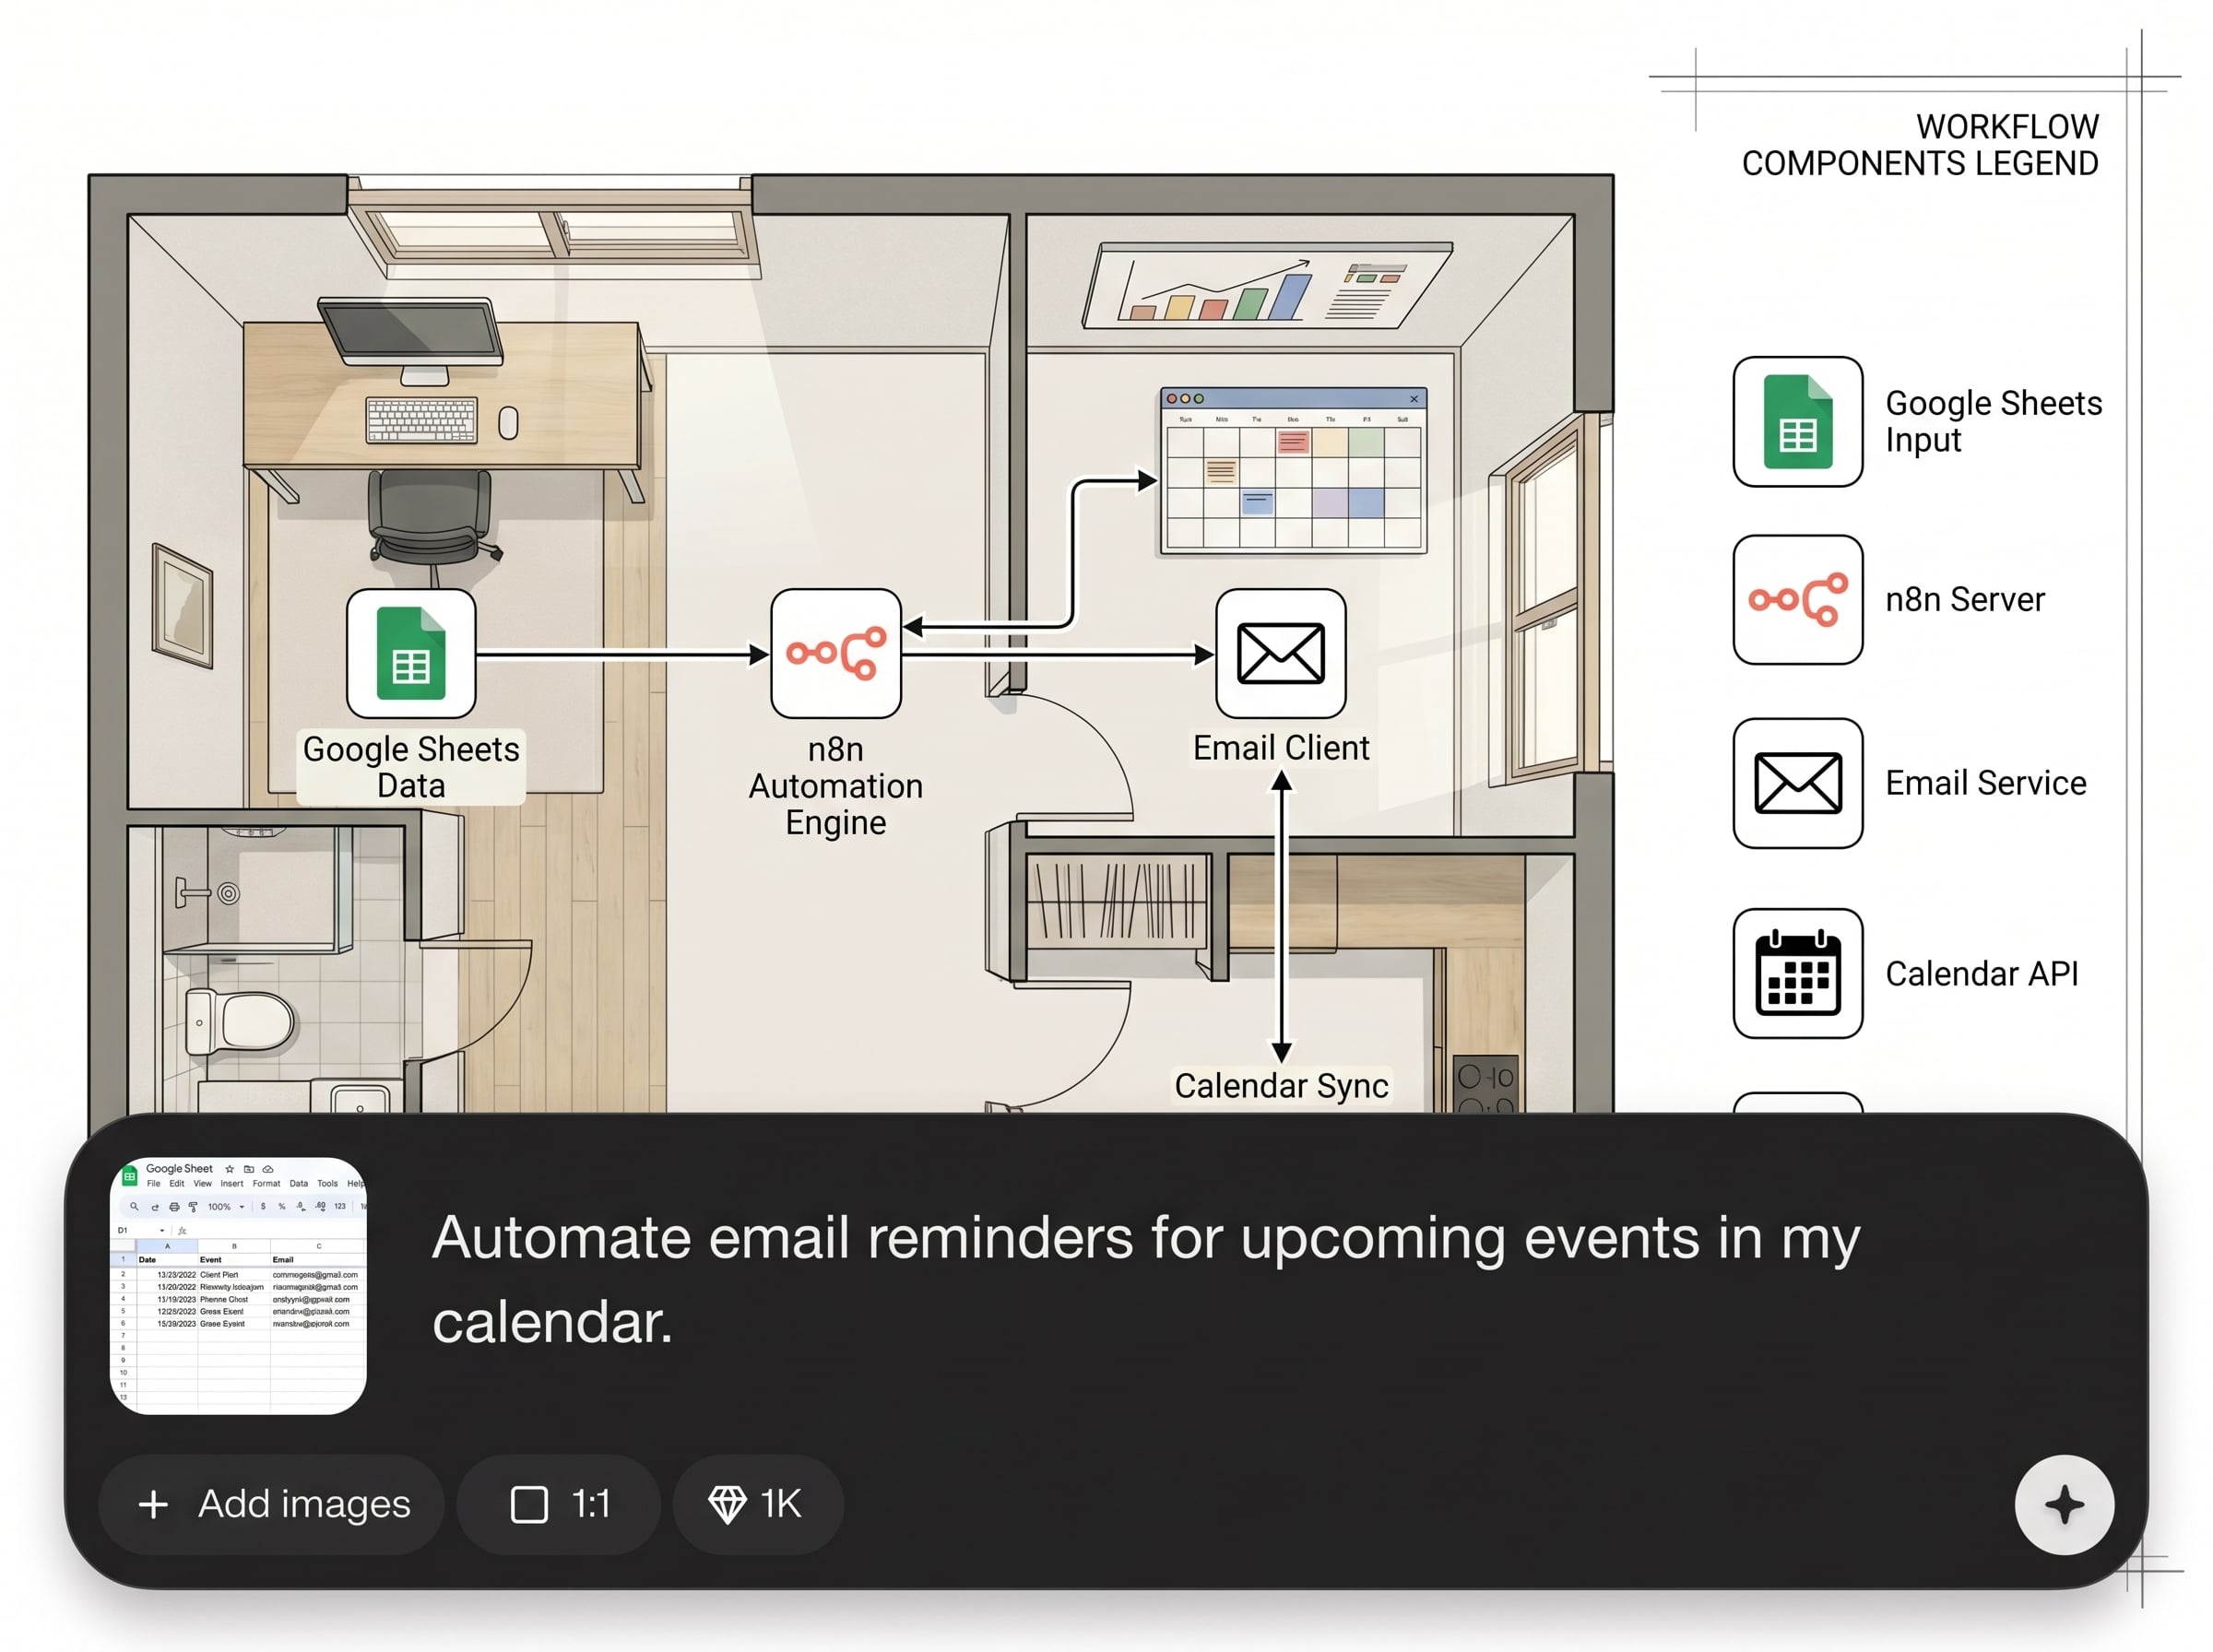This screenshot has height=1652, width=2213.
Task: Click the "Email Client" label
Action: click(x=1280, y=748)
